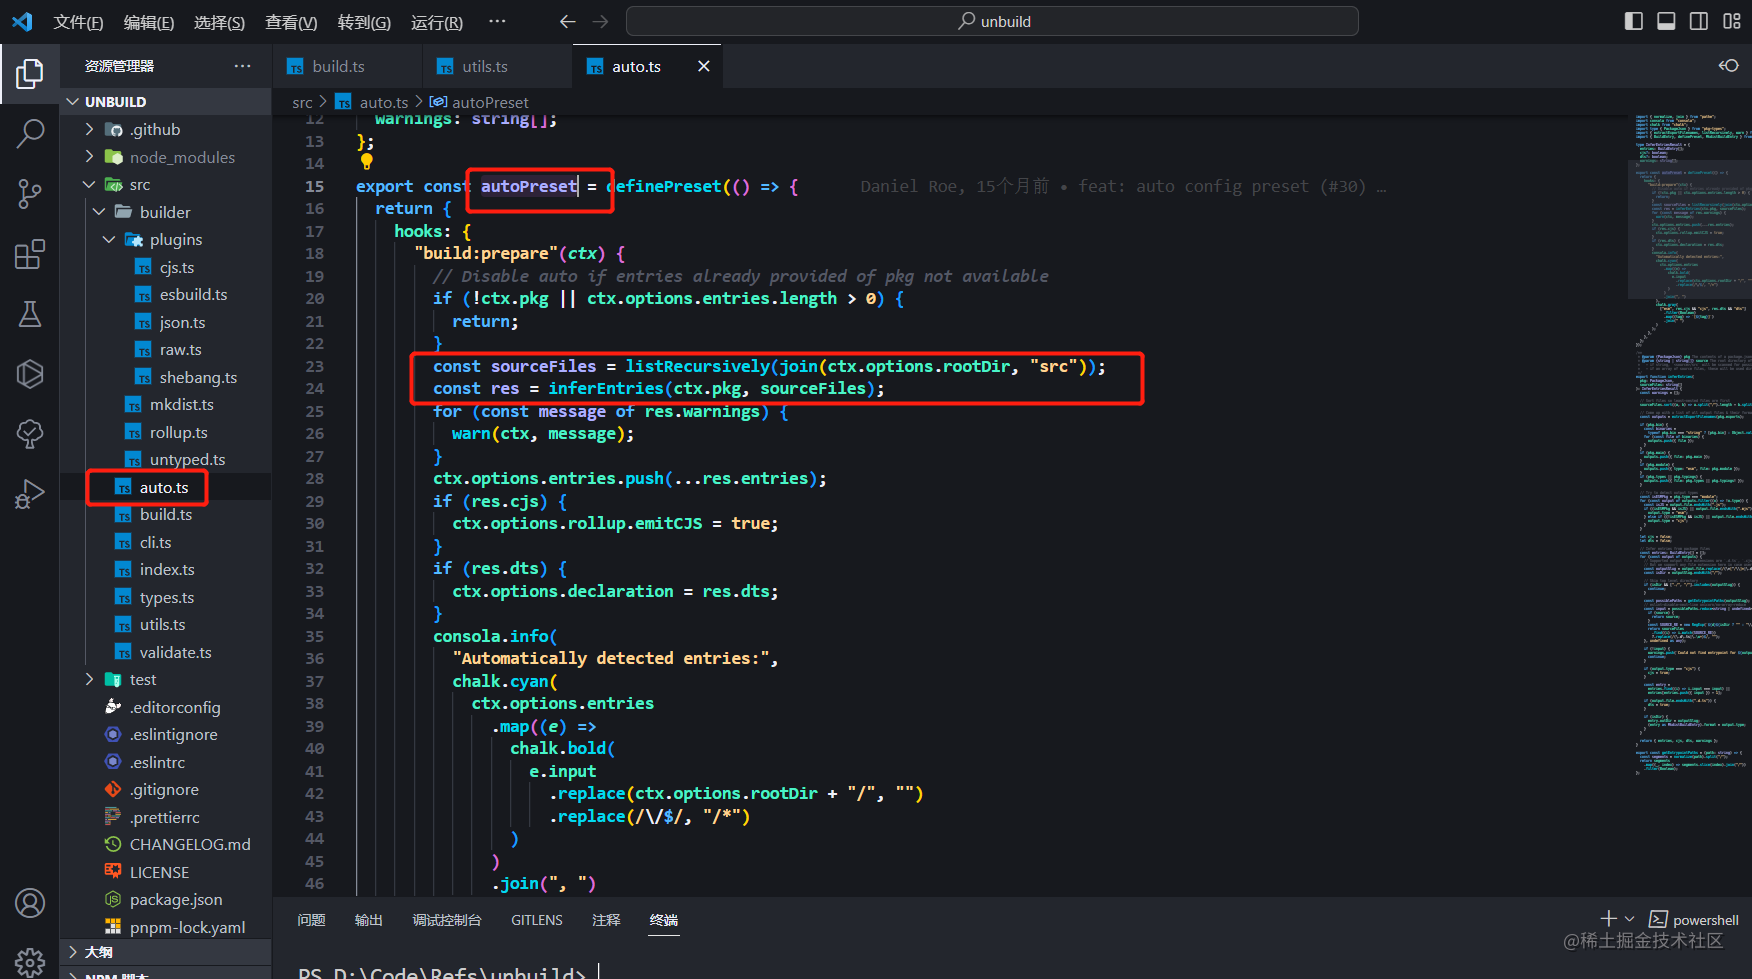This screenshot has height=979, width=1752.
Task: Click the code minimap overview
Action: [x=1690, y=444]
